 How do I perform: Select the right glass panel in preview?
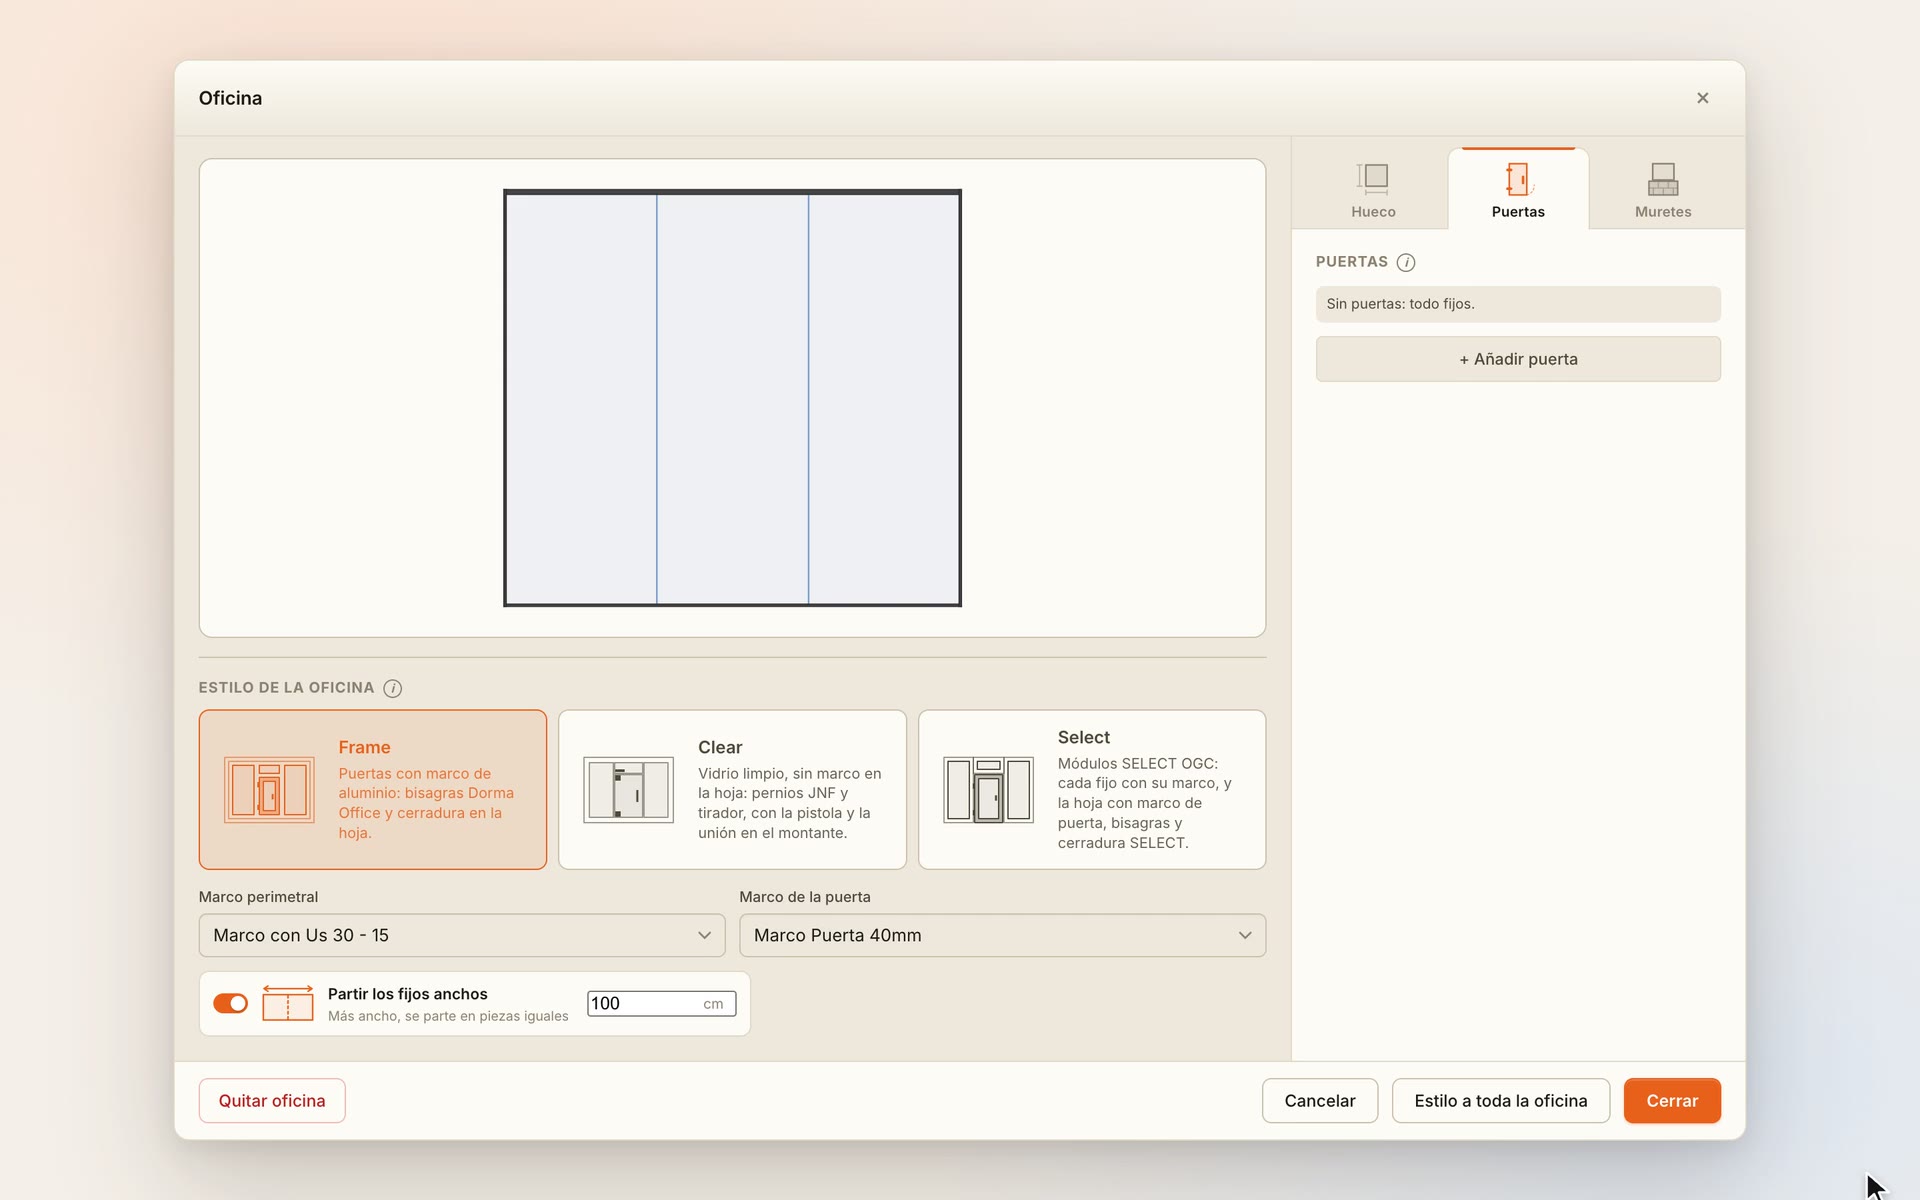(x=884, y=399)
